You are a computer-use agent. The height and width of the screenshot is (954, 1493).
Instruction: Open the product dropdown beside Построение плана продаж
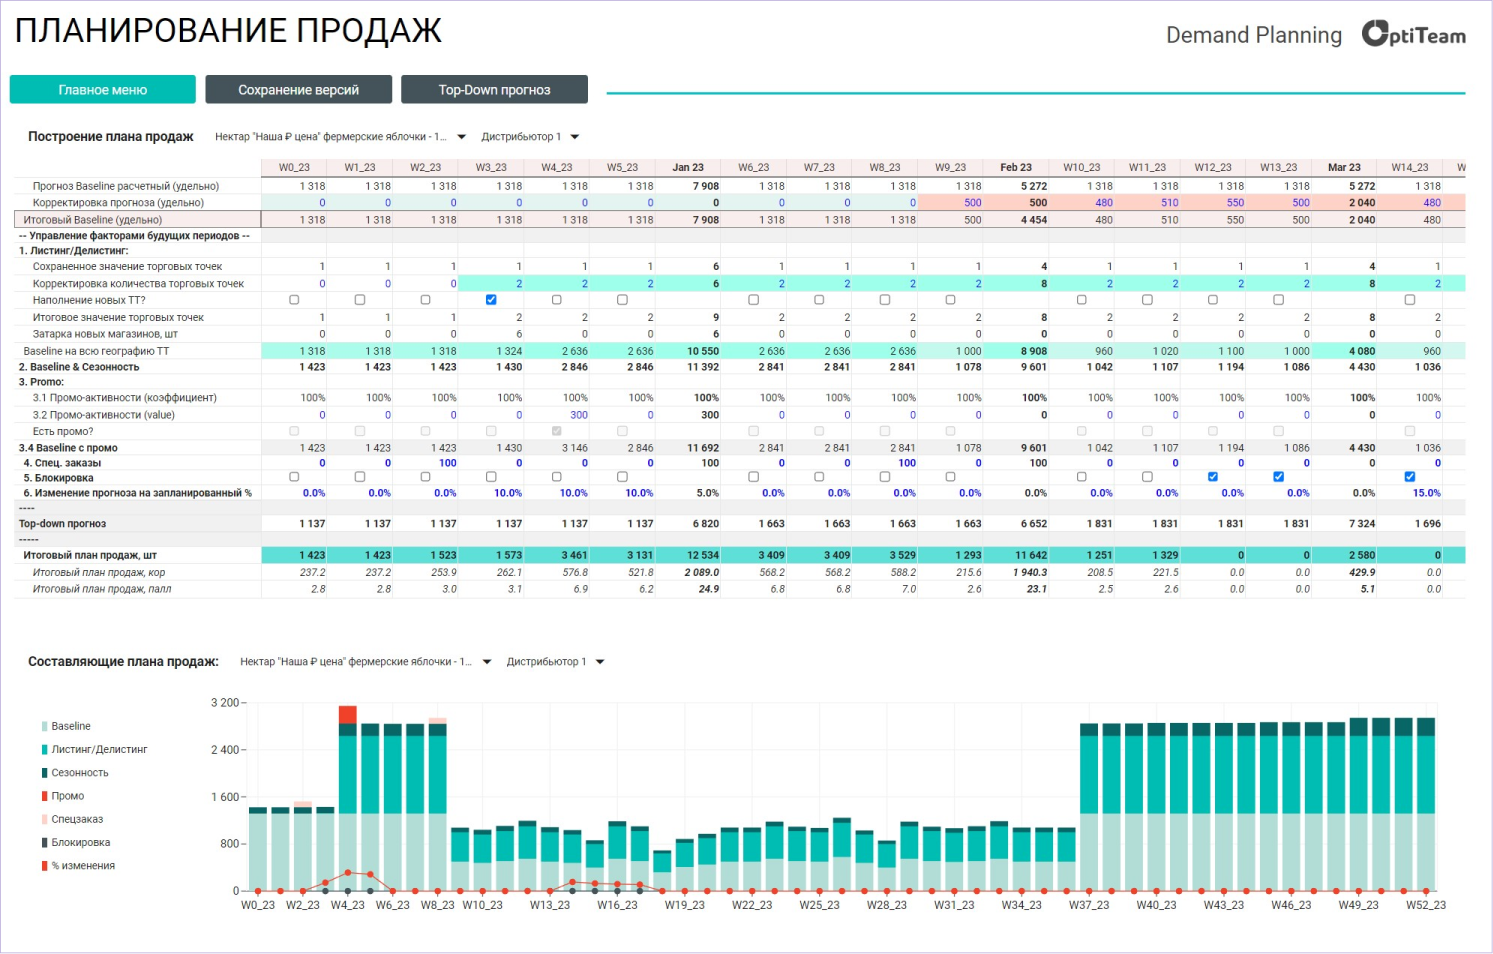pos(340,137)
